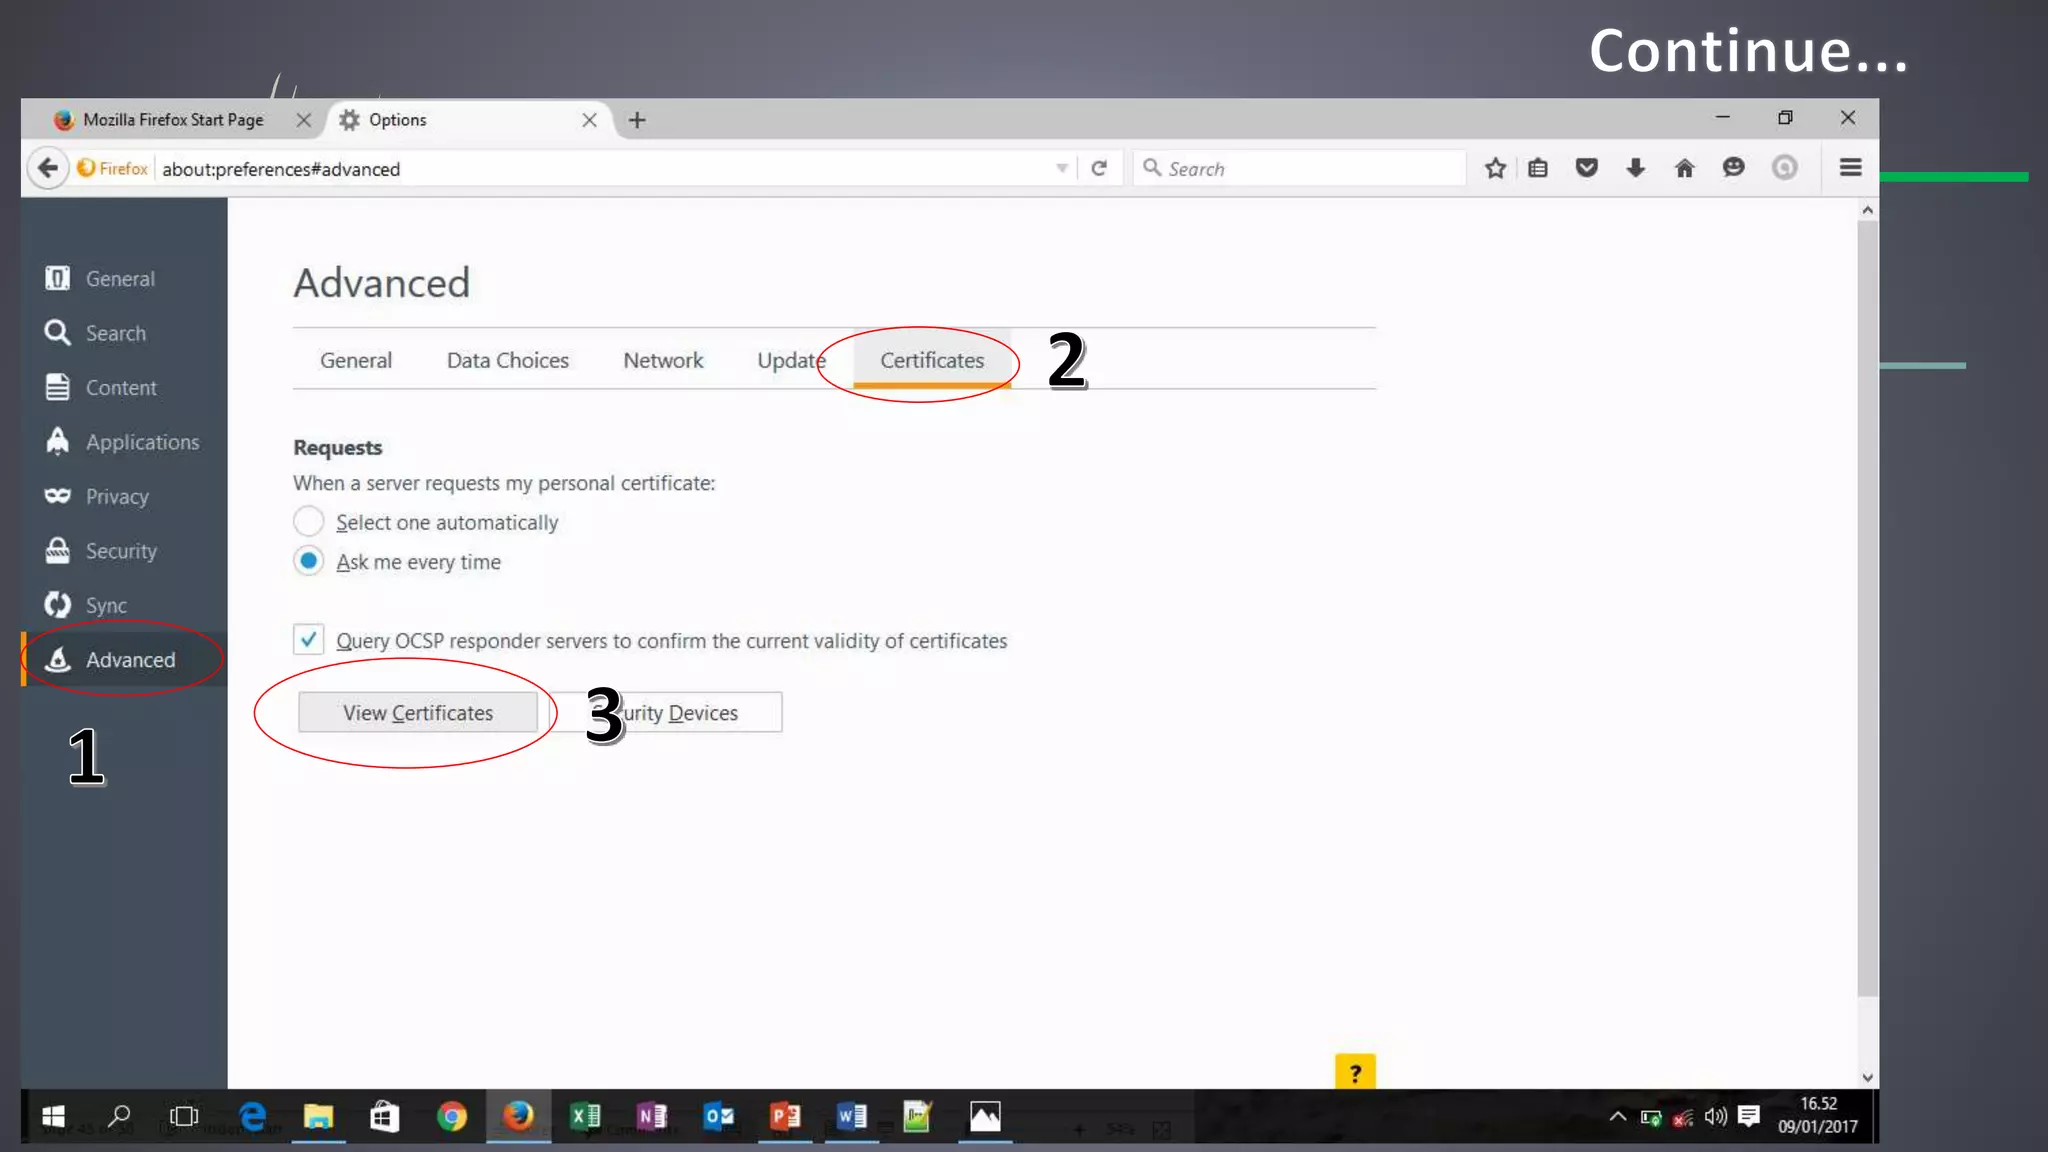This screenshot has height=1152, width=2048.
Task: Click the reload page icon
Action: 1099,168
